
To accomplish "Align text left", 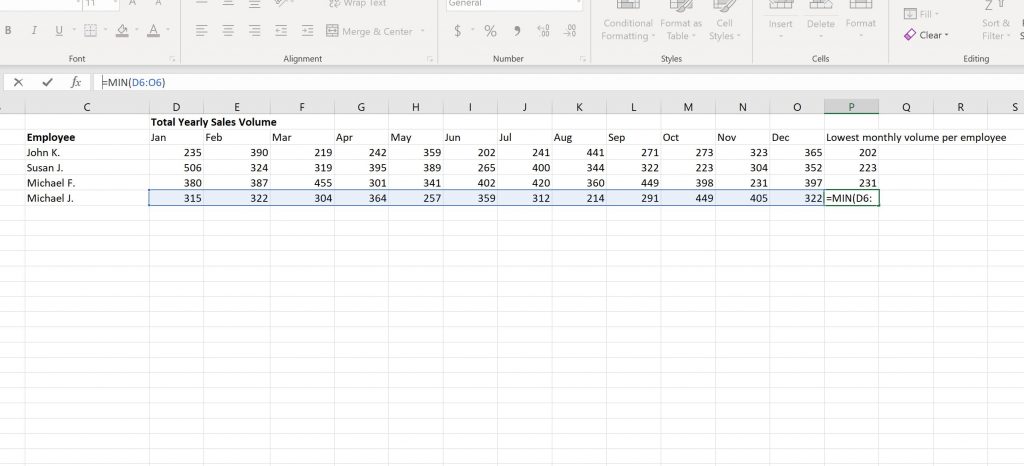I will (x=201, y=31).
